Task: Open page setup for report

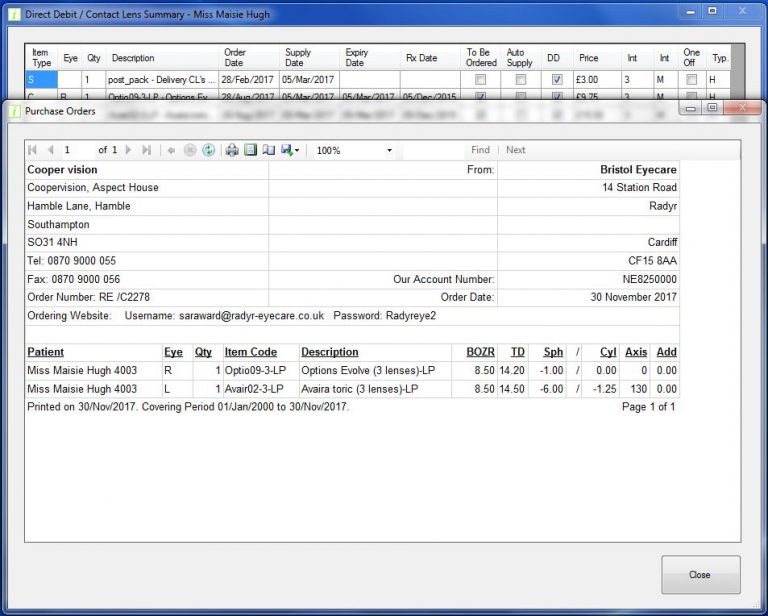Action: pyautogui.click(x=268, y=150)
